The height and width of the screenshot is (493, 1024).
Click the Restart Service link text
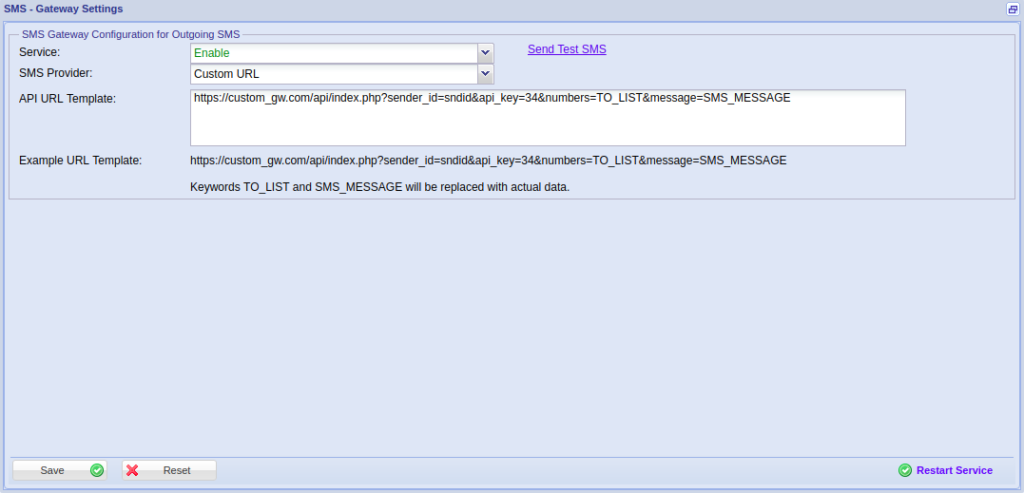954,470
